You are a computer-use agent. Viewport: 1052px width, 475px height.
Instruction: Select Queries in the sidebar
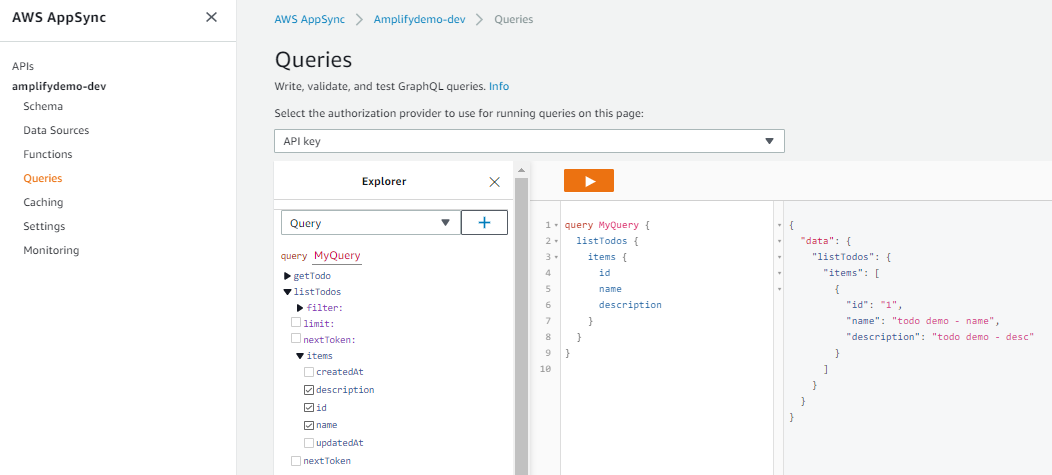[x=42, y=178]
